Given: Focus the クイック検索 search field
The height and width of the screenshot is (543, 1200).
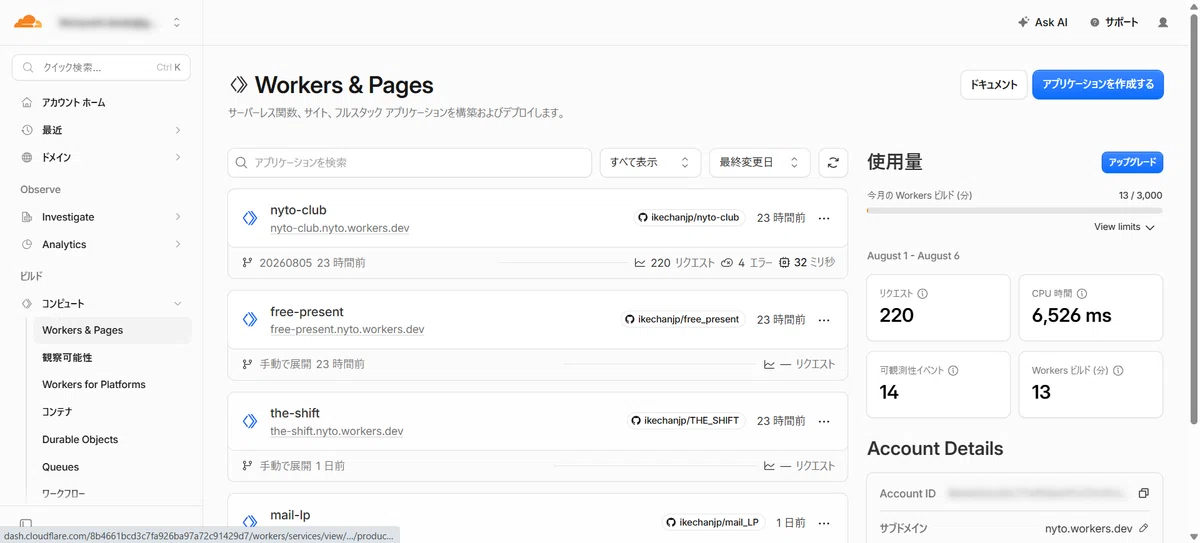Looking at the screenshot, I should tap(101, 68).
